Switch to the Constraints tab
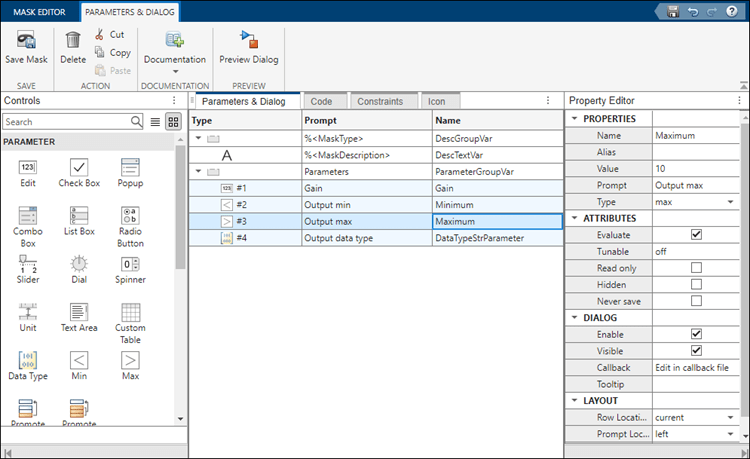 click(380, 101)
